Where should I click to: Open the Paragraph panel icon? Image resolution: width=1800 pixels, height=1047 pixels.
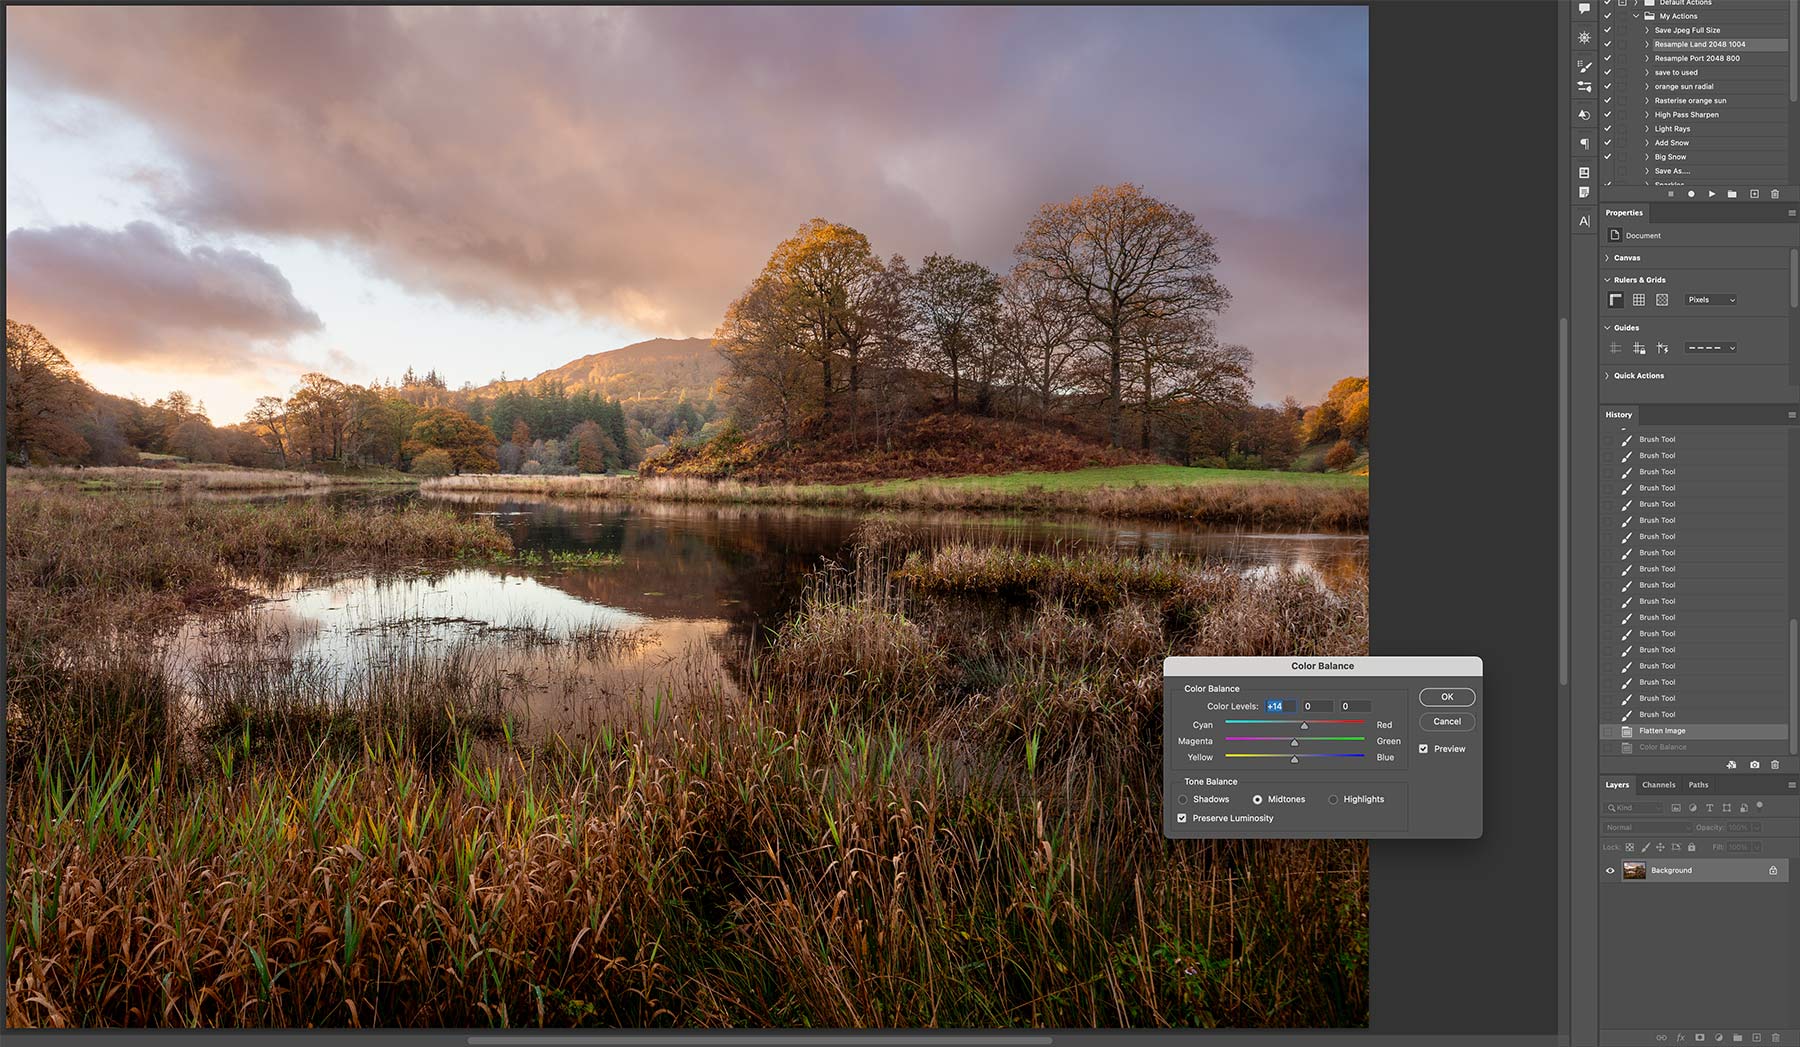1584,144
